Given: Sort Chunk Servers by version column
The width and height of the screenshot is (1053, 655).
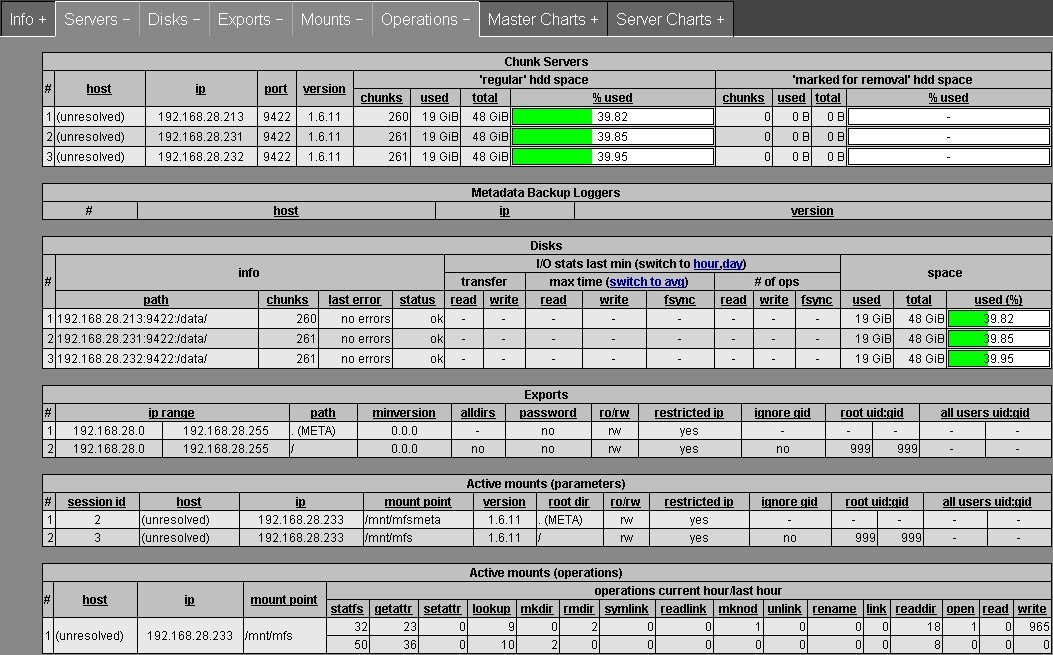Looking at the screenshot, I should click(x=324, y=89).
